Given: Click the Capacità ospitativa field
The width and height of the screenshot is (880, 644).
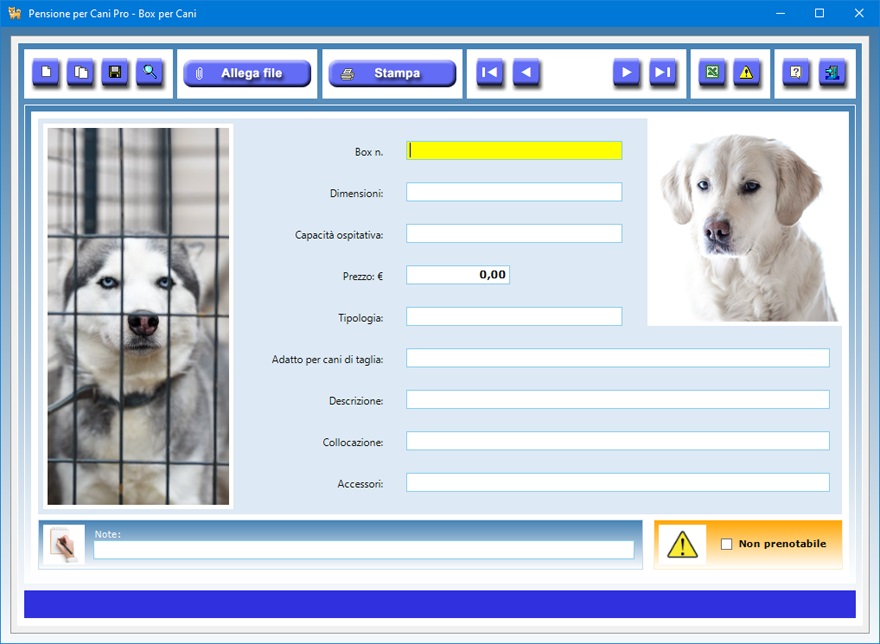Looking at the screenshot, I should (x=514, y=234).
